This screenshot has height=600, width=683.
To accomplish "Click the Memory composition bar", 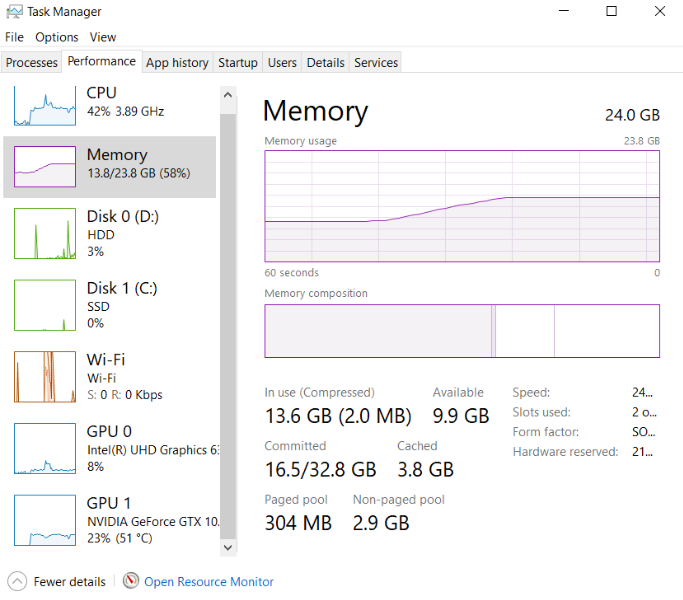I will click(461, 331).
